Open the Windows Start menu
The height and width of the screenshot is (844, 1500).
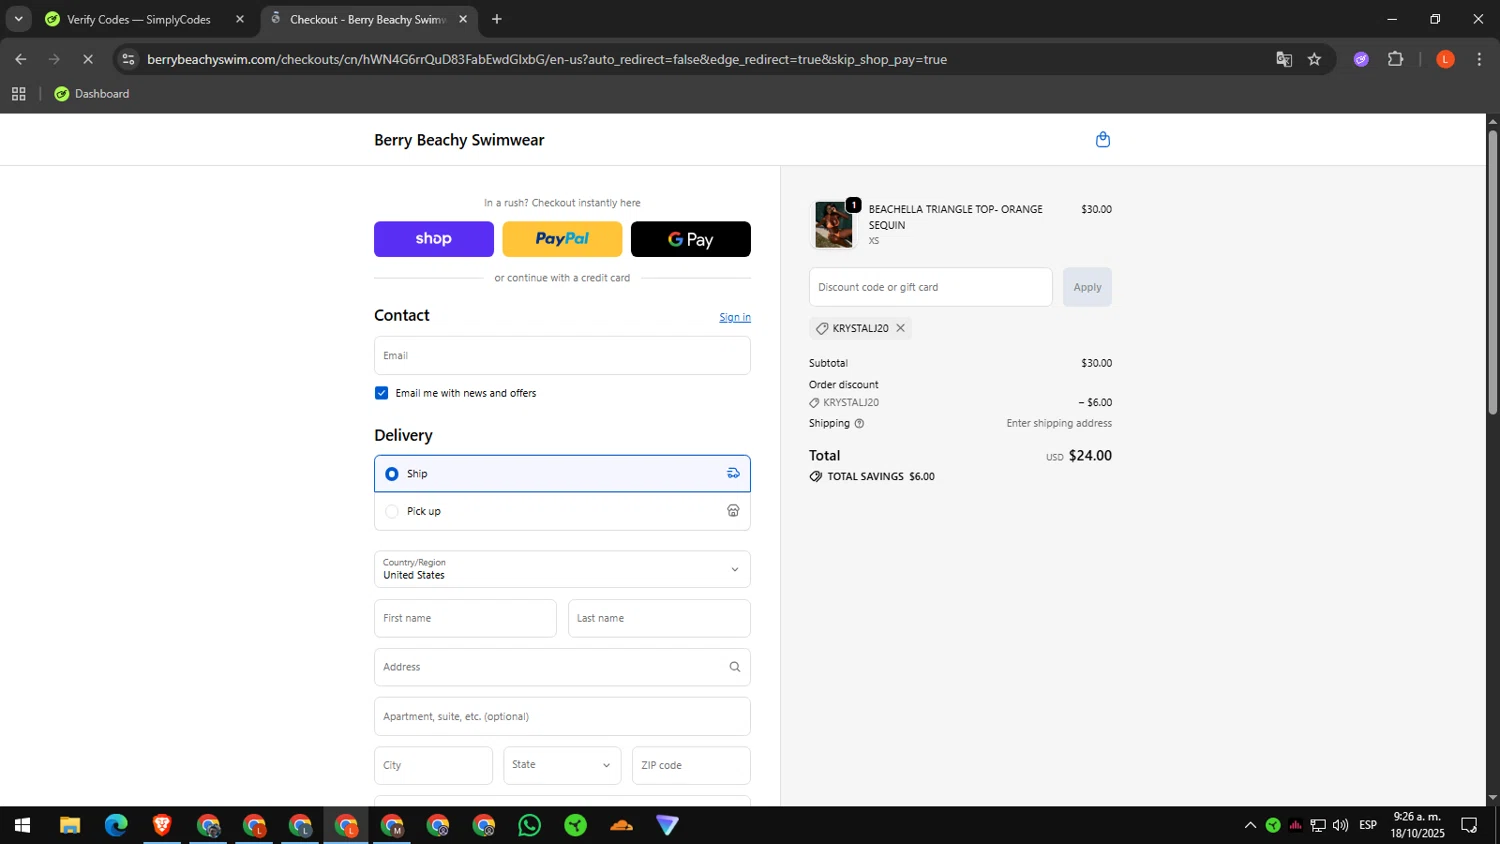(22, 825)
